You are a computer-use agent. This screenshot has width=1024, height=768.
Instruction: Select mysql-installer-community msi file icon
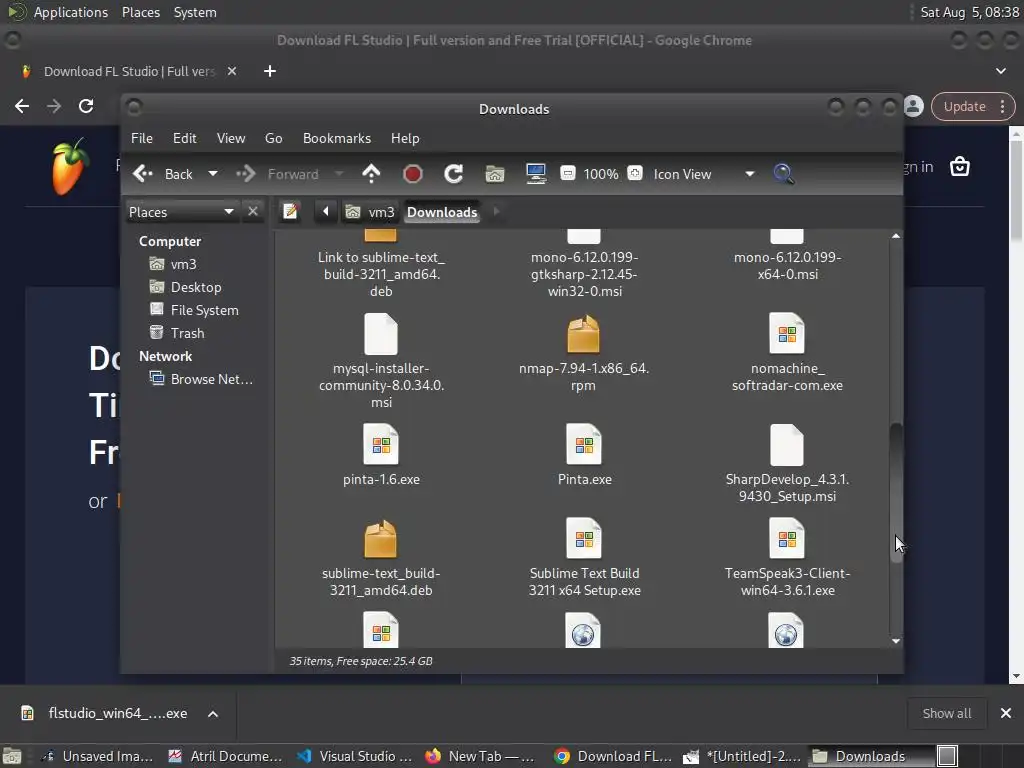[x=381, y=334]
